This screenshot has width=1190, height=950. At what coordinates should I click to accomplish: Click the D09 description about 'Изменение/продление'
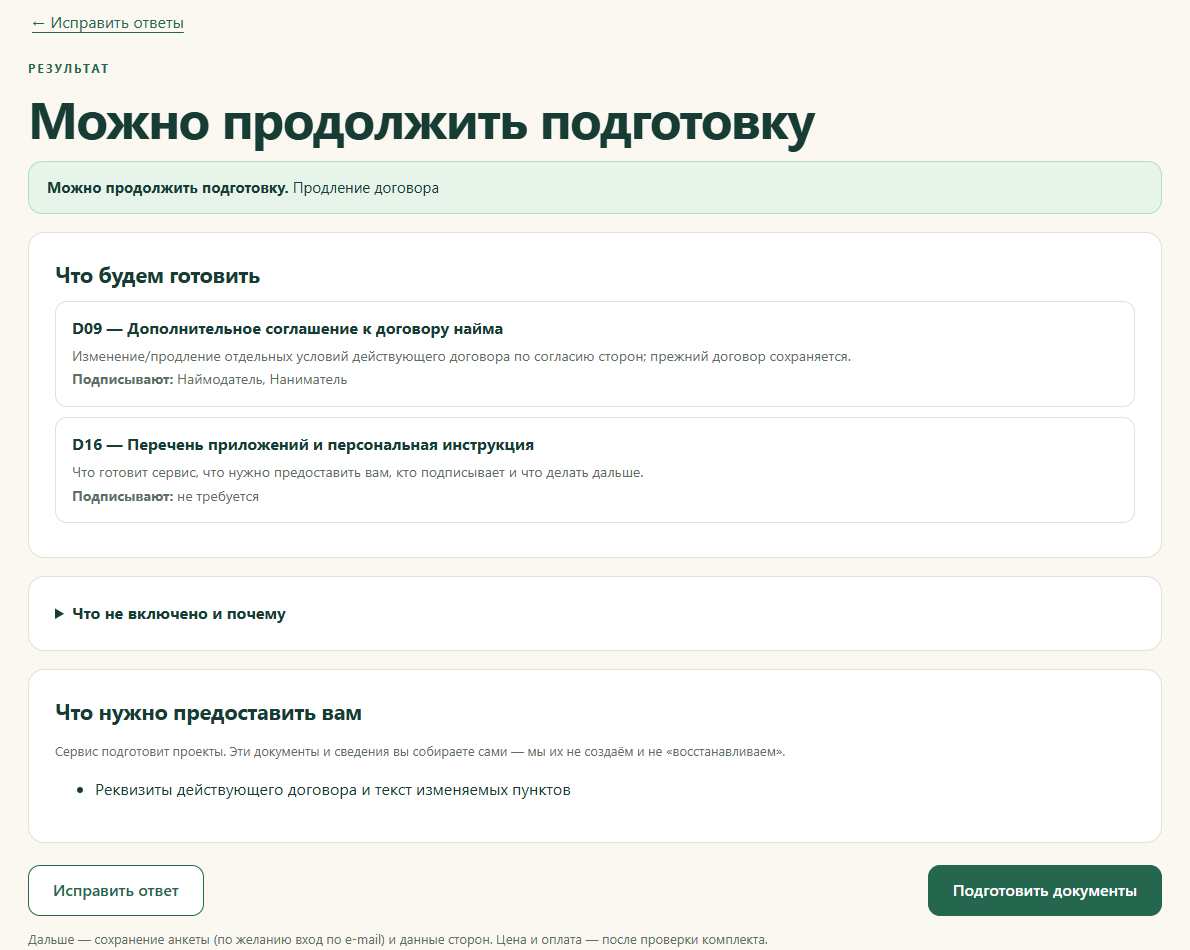461,356
